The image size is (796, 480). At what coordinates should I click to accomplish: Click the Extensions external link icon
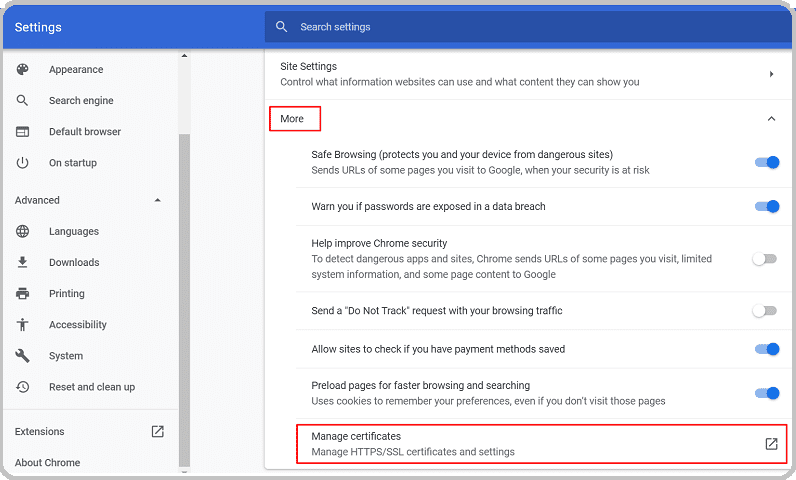point(157,431)
